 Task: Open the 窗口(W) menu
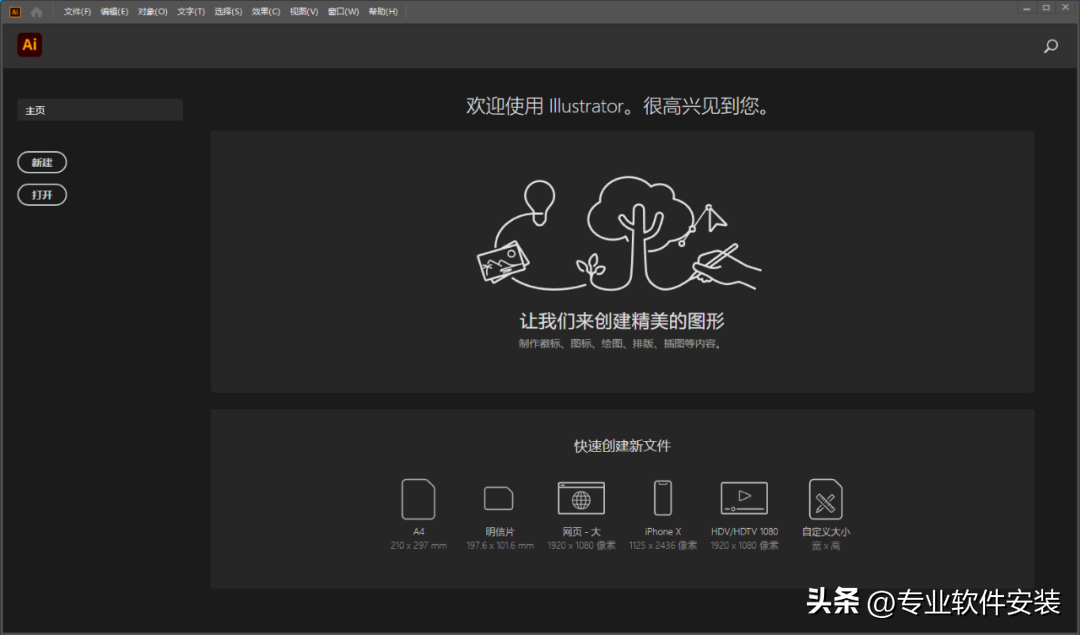point(343,12)
